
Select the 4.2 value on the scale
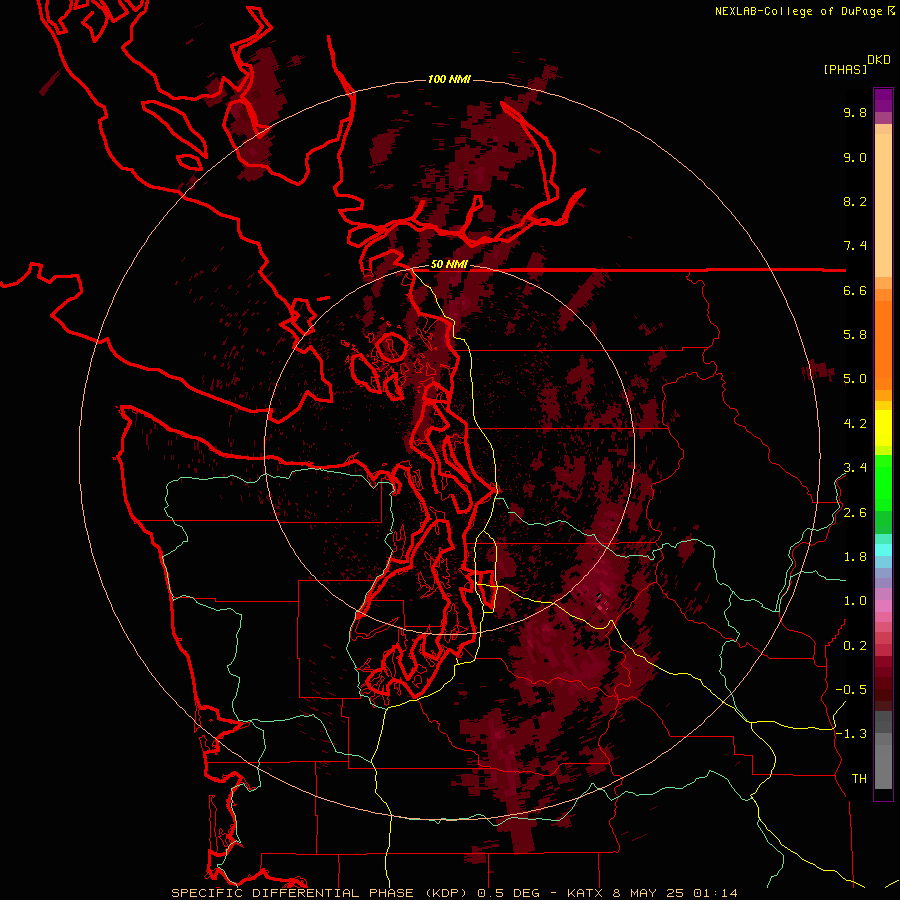[855, 424]
